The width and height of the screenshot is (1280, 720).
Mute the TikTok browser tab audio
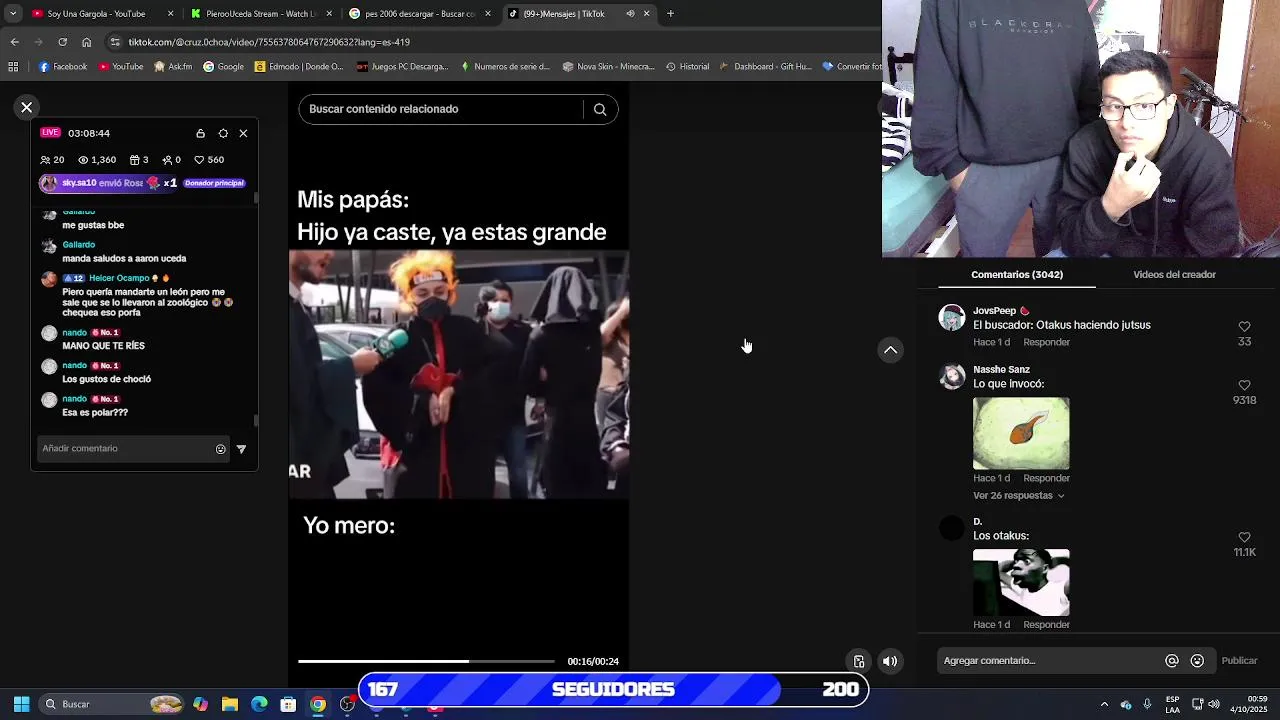tap(630, 14)
